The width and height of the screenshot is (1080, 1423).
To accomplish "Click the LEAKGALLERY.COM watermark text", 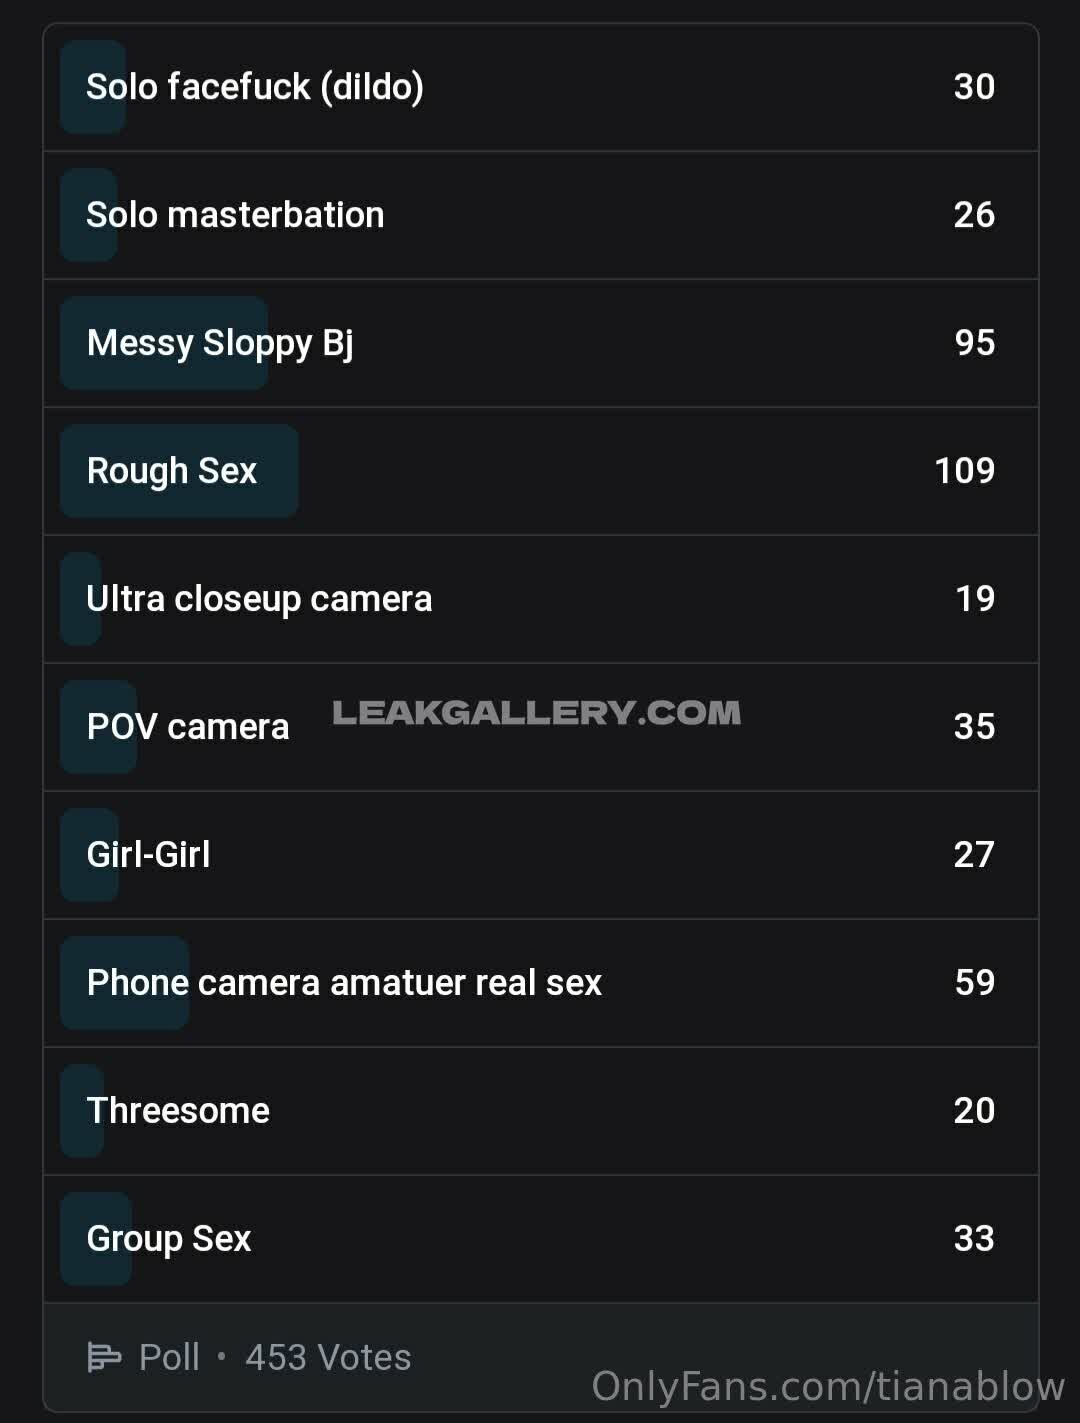I will tap(536, 713).
